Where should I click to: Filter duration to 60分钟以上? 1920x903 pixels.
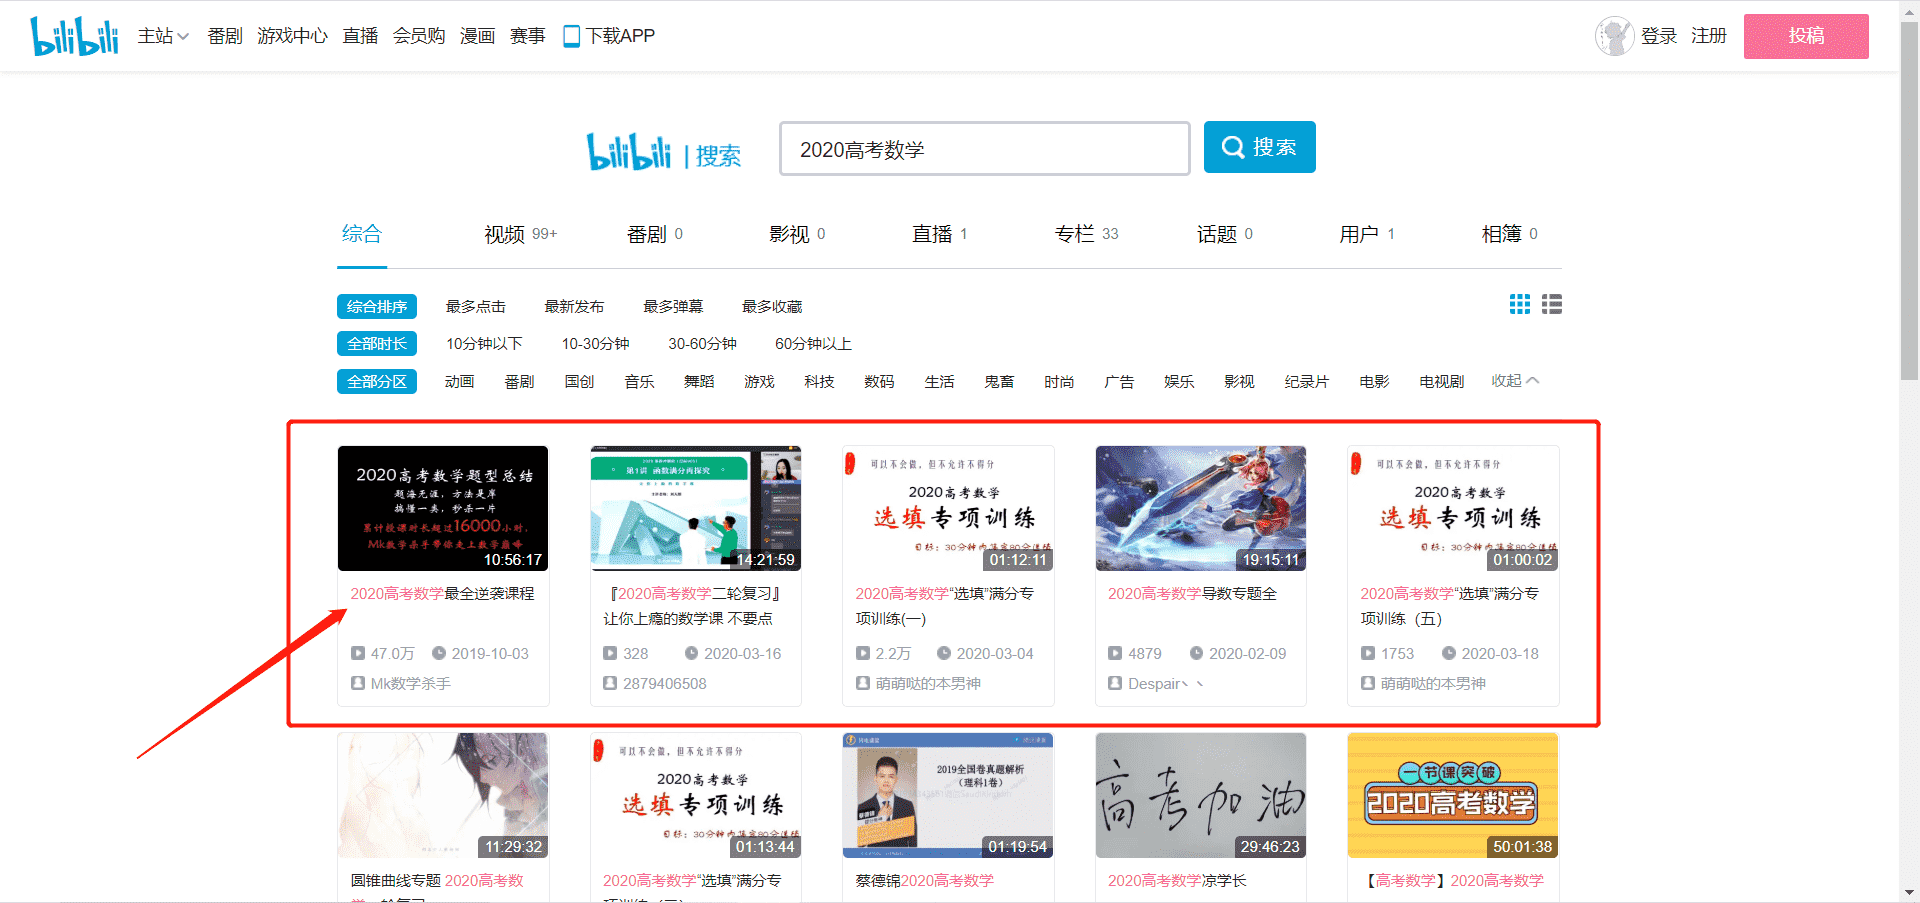[x=813, y=343]
